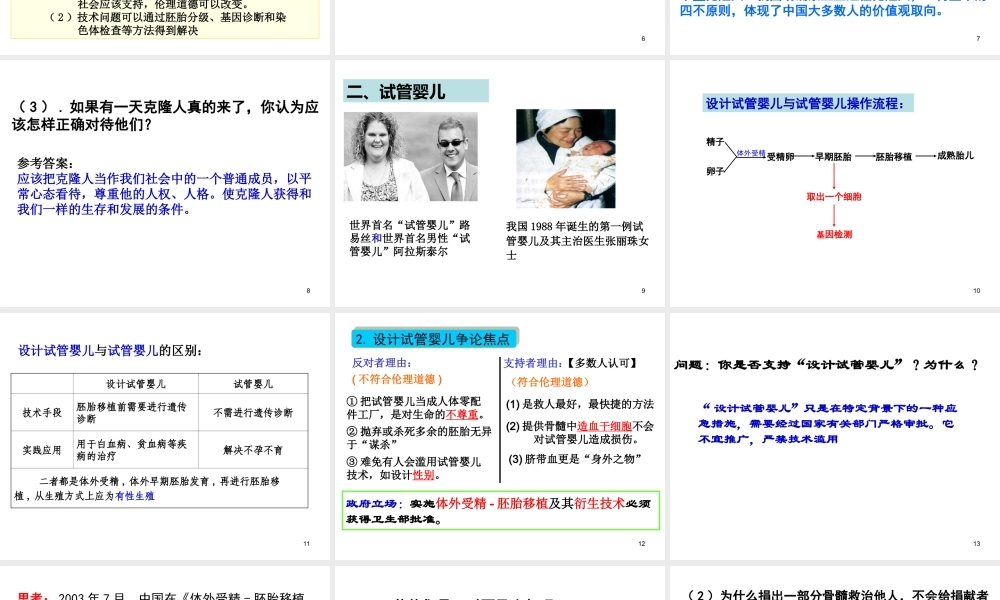The image size is (1000, 600).
Task: Click the slide number 13 label
Action: pos(976,544)
